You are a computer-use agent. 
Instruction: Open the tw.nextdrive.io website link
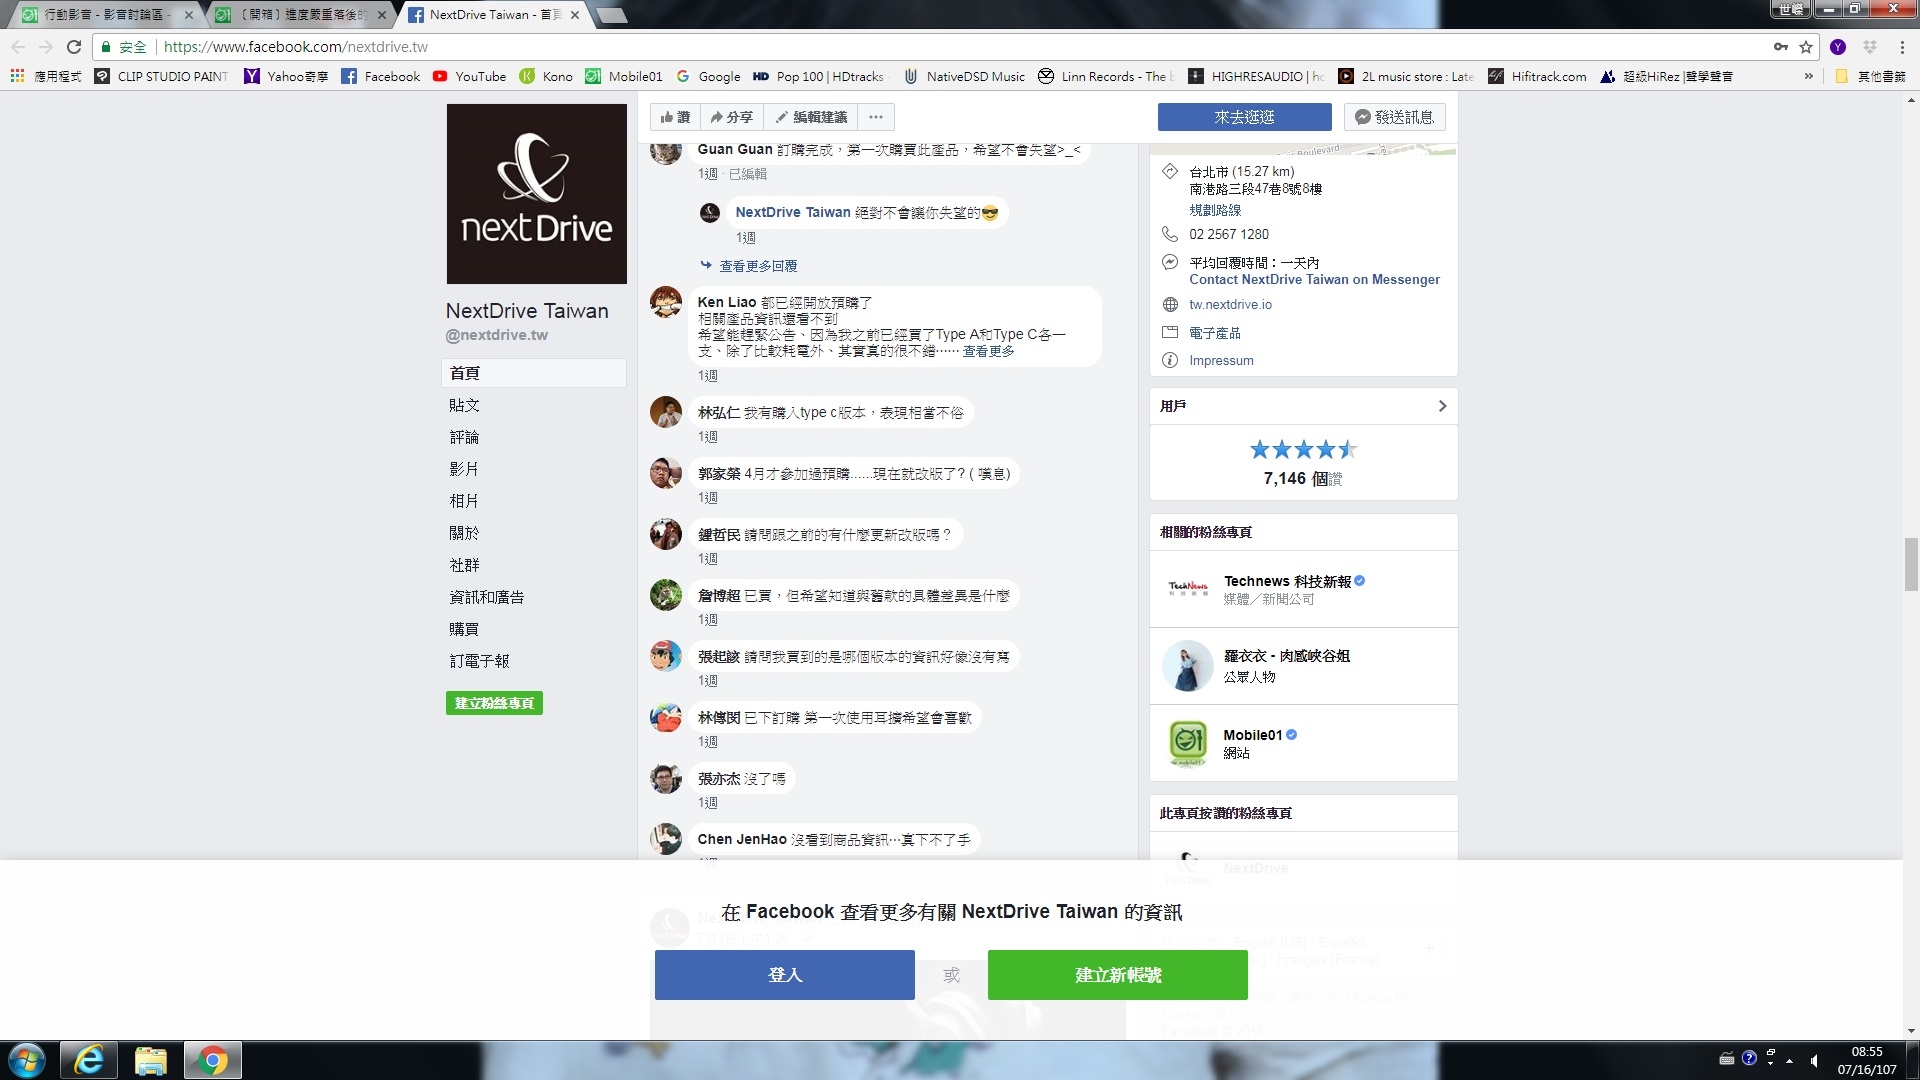pyautogui.click(x=1230, y=305)
